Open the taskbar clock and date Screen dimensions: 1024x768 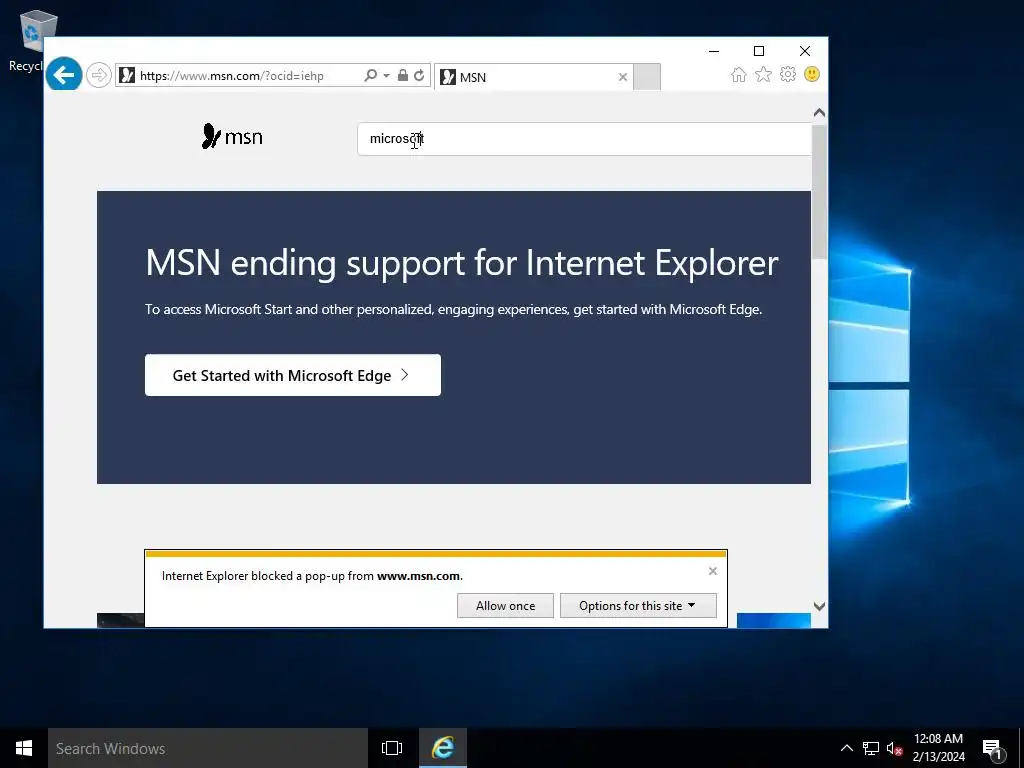tap(938, 748)
